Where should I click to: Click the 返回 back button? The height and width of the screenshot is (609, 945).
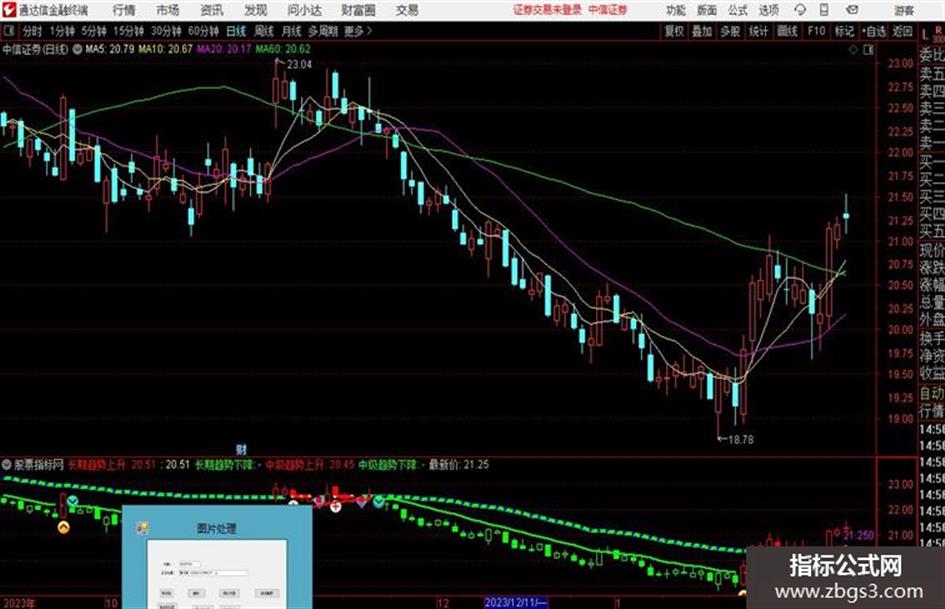[902, 31]
